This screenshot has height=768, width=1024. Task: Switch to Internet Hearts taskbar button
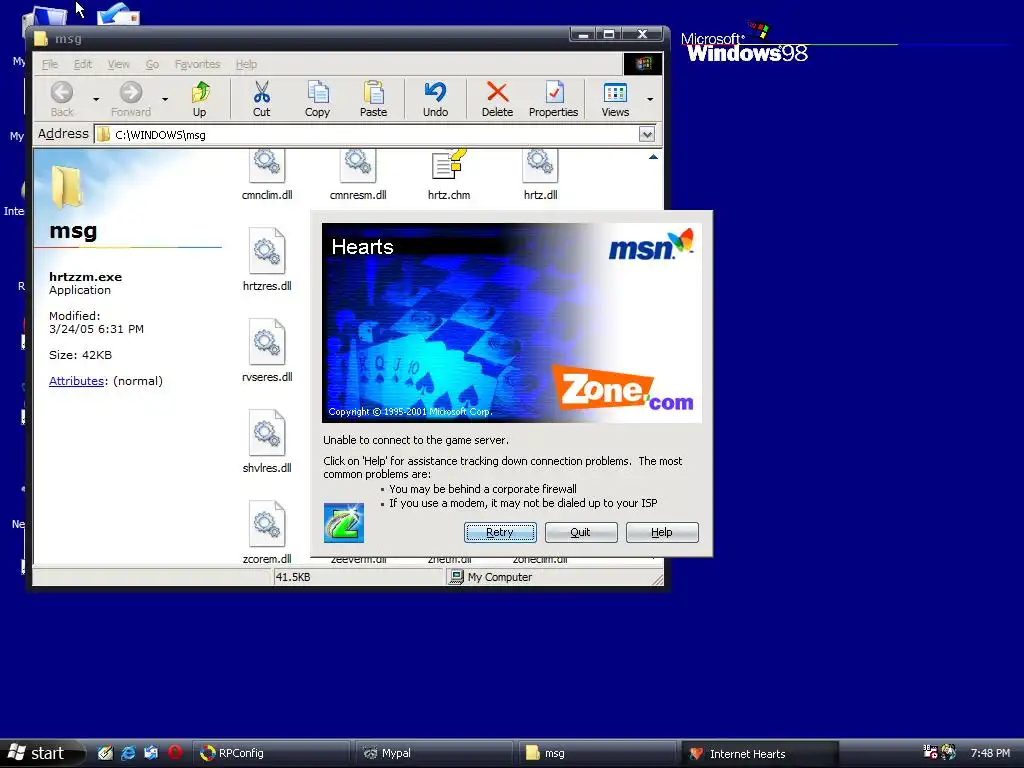pyautogui.click(x=760, y=754)
